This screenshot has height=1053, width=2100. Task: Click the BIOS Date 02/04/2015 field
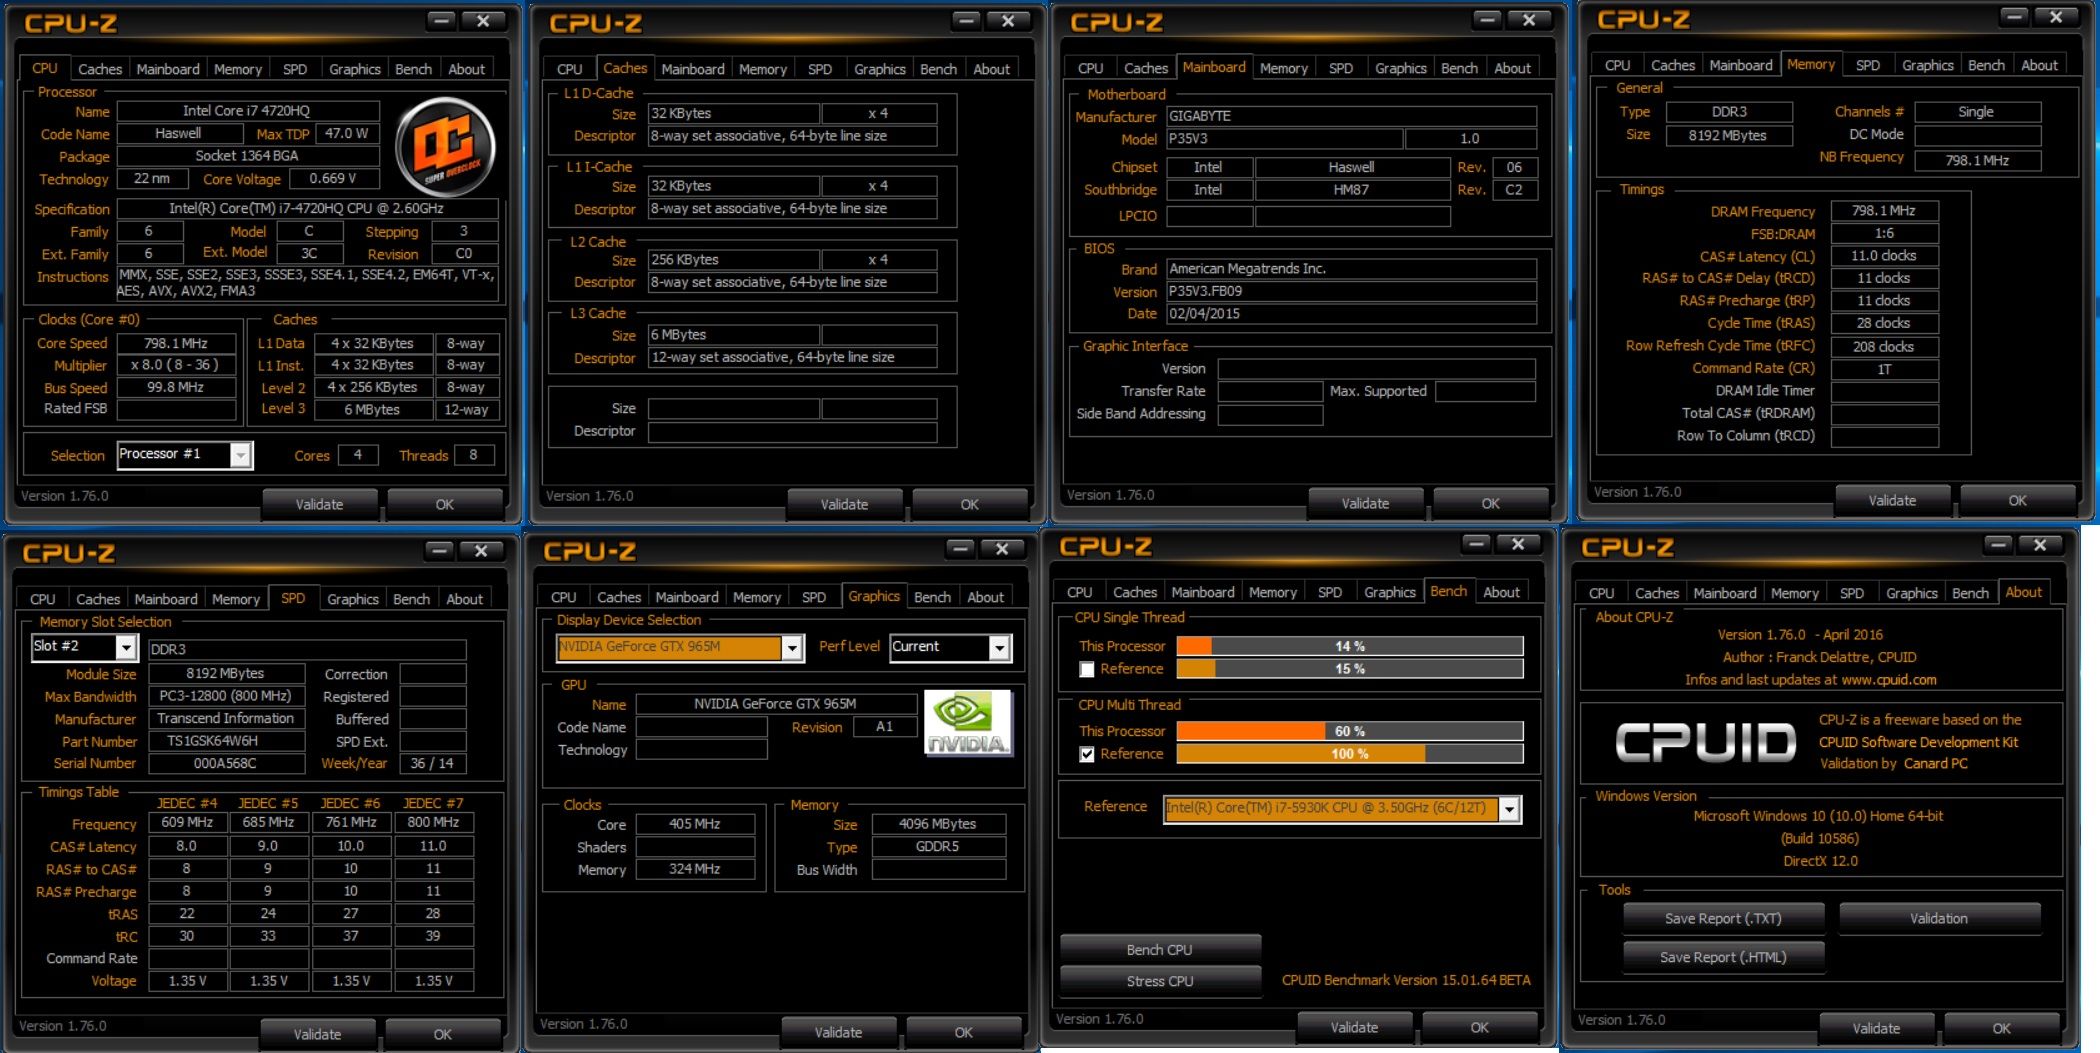tap(1351, 313)
